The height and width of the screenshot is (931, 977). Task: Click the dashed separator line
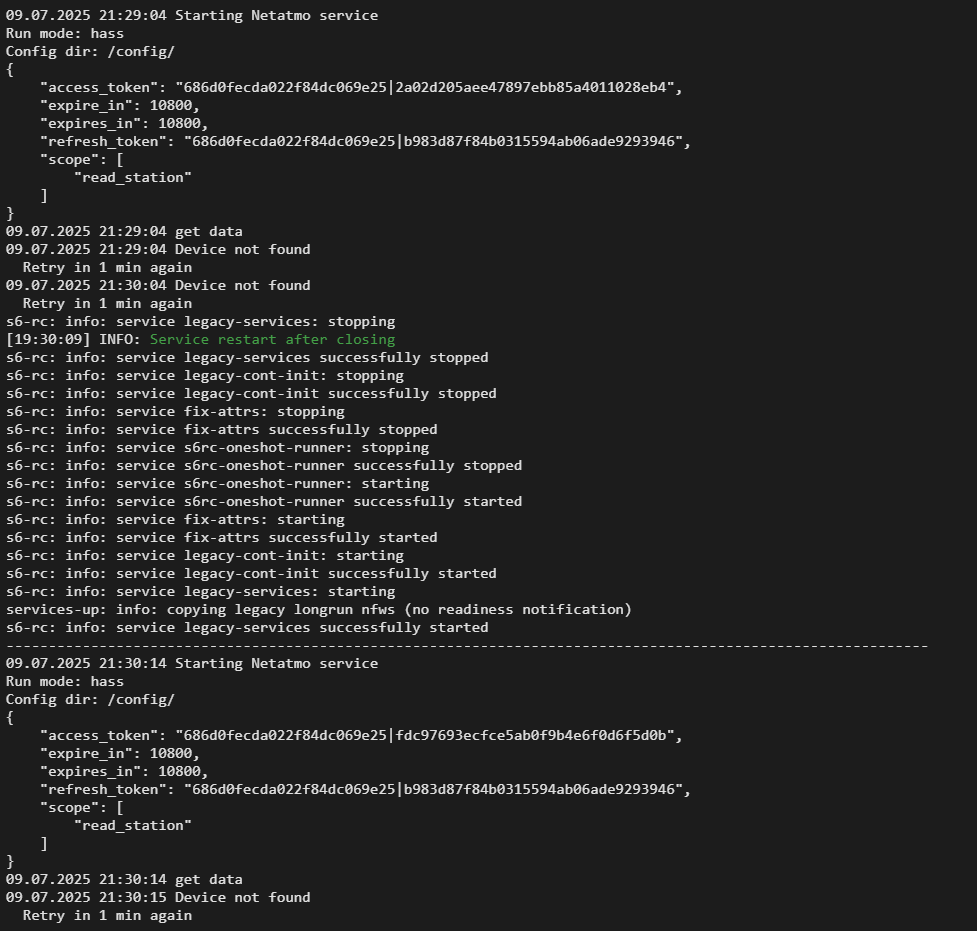pyautogui.click(x=466, y=646)
